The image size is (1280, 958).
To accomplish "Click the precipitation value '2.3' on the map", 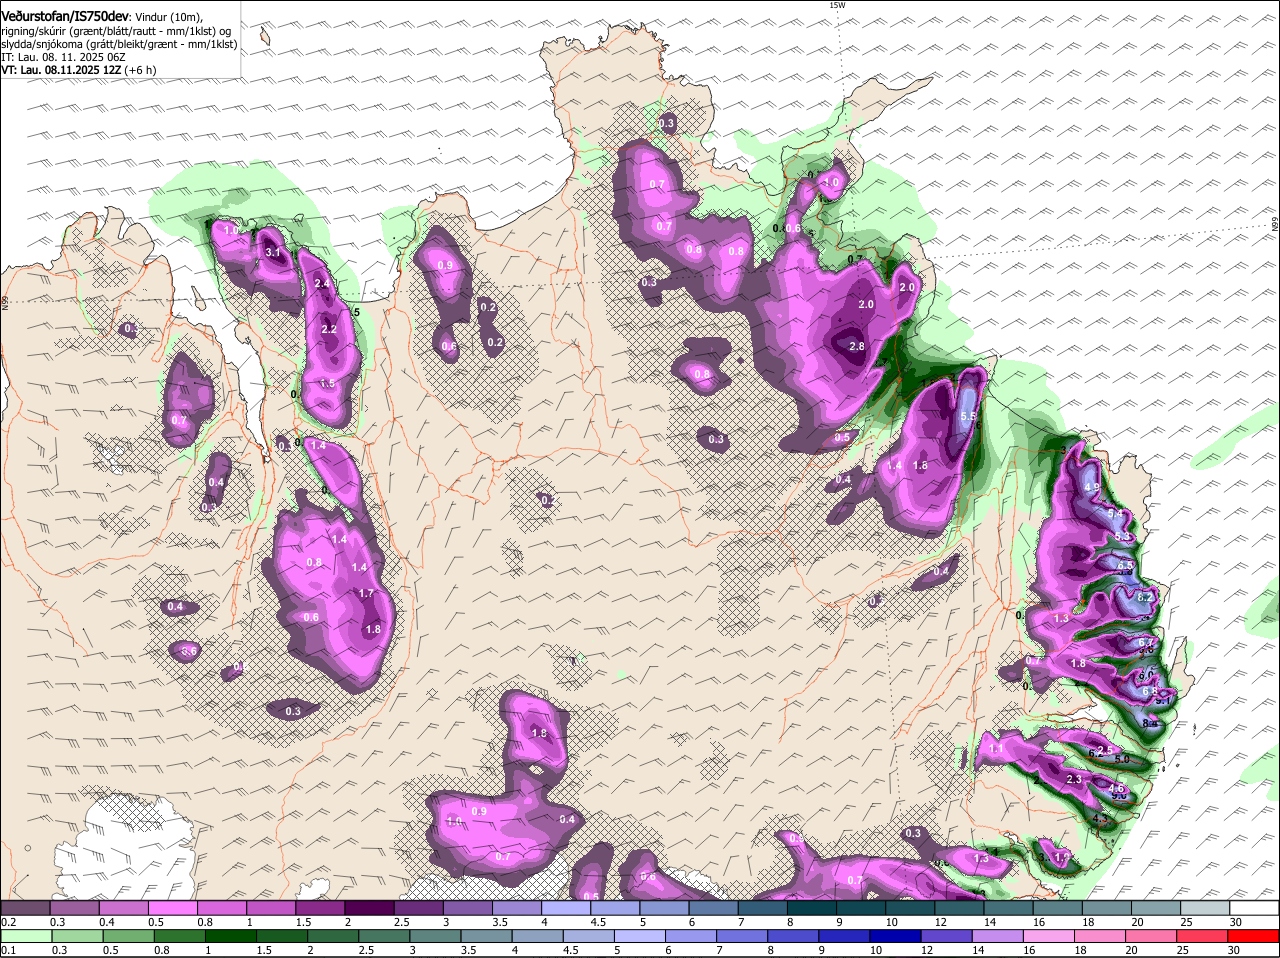I will (x=1074, y=779).
